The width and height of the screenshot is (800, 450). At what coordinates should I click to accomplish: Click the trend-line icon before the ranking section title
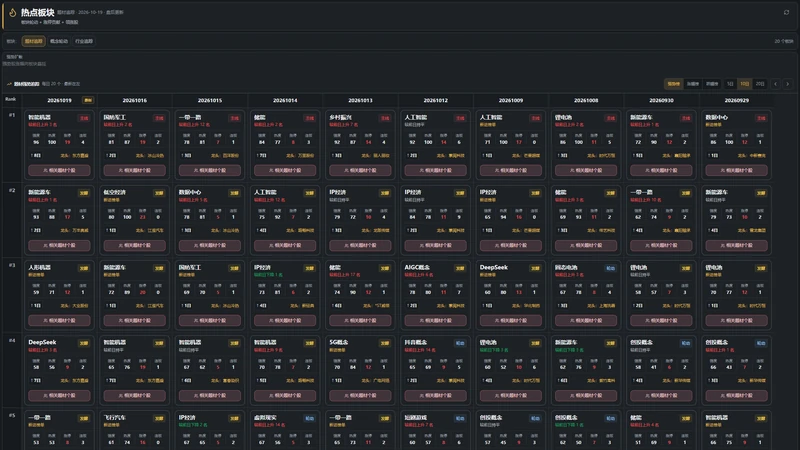(9, 84)
